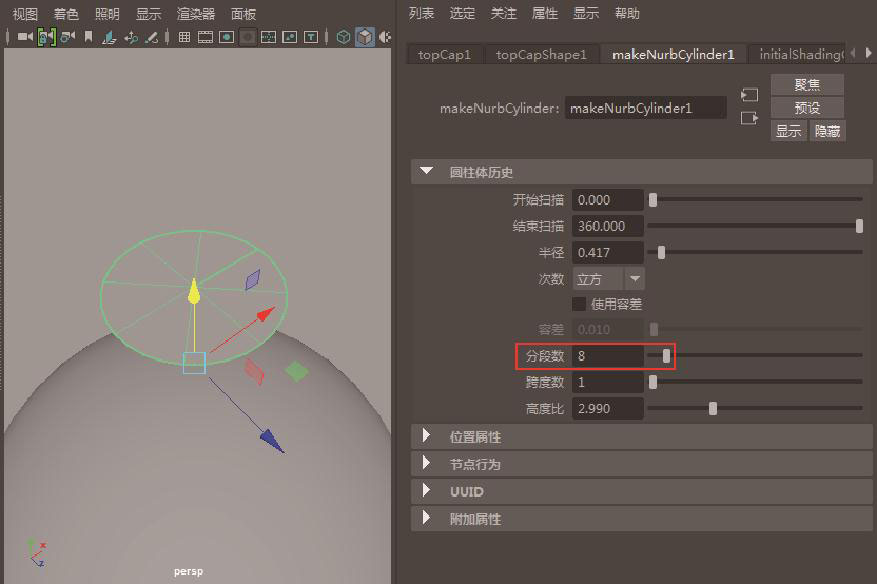Click the output connection arrow icon
Image resolution: width=877 pixels, height=584 pixels.
(x=749, y=118)
